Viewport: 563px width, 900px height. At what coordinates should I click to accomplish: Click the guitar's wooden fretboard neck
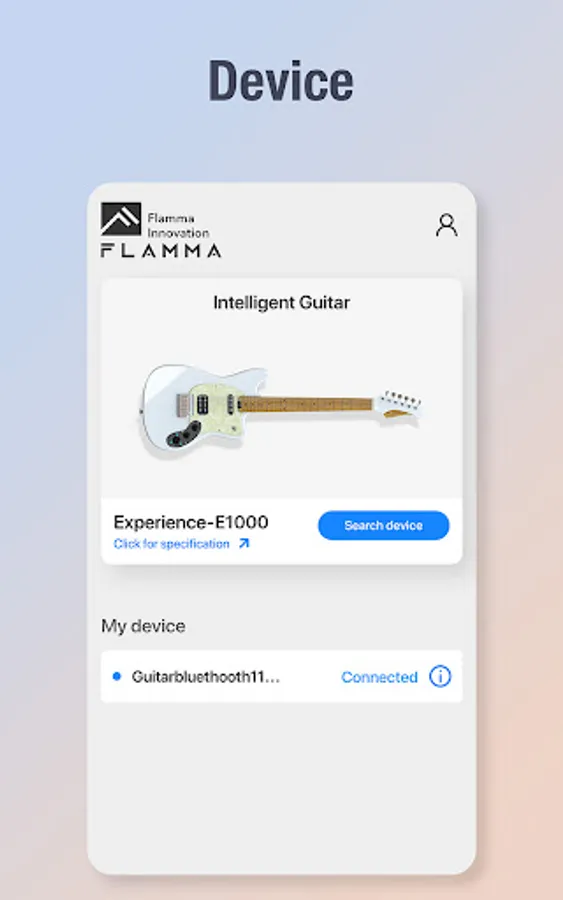pyautogui.click(x=307, y=404)
